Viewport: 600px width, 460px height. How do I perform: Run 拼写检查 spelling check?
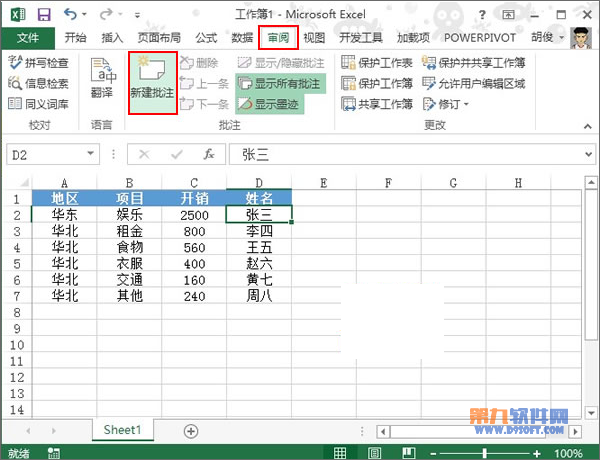pos(39,62)
